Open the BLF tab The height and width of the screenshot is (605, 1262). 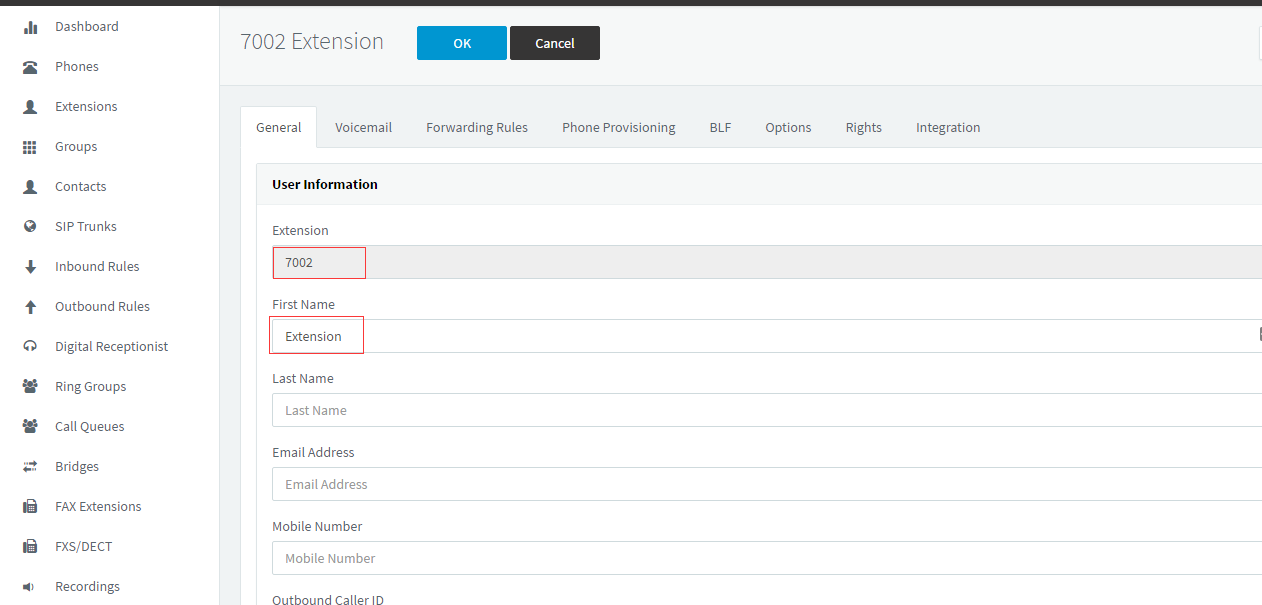pyautogui.click(x=720, y=127)
